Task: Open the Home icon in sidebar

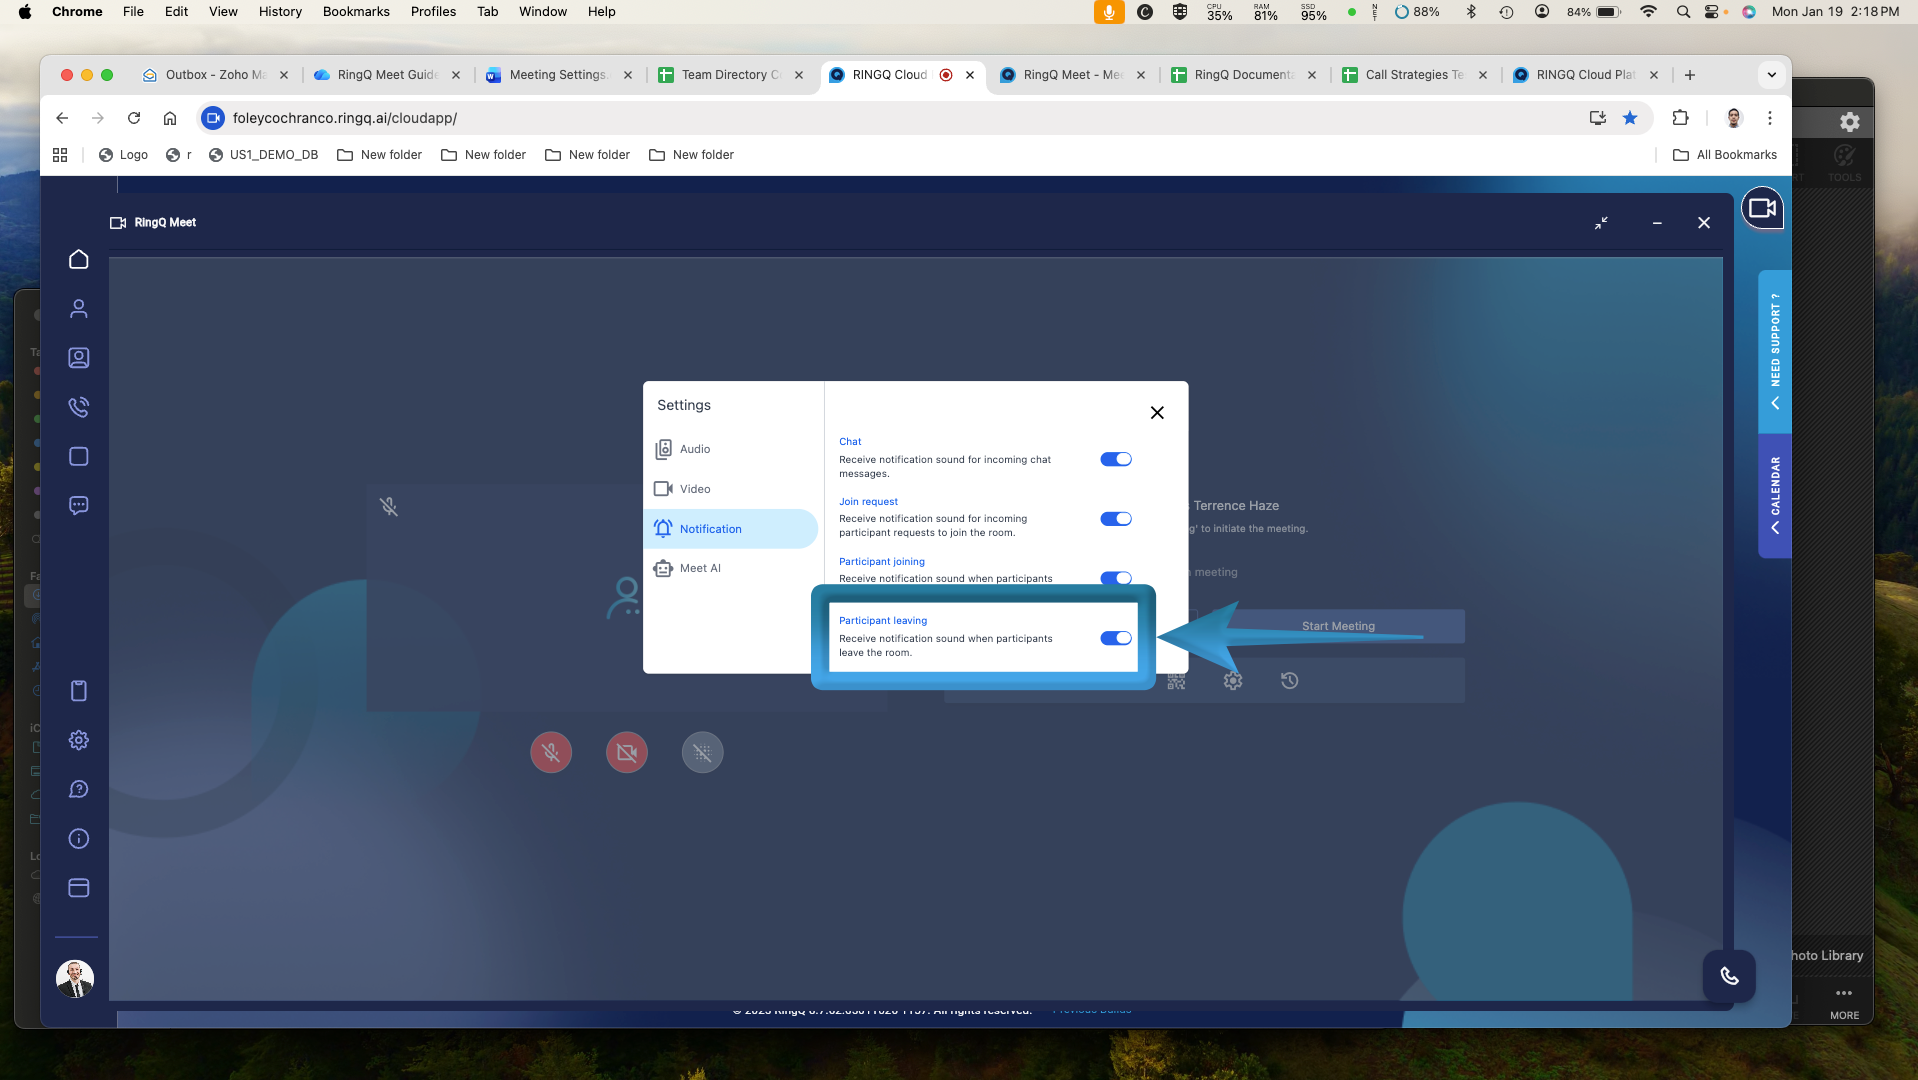Action: tap(79, 259)
